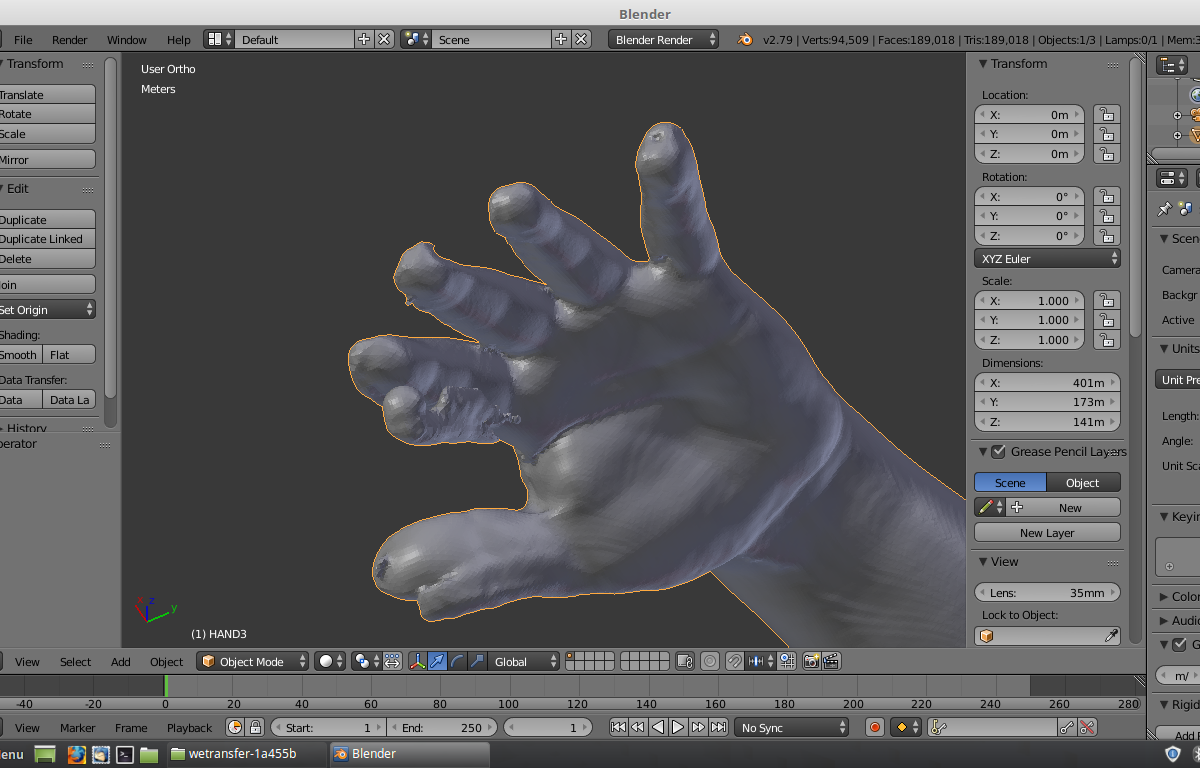Click the pin icon in Properties editor
Screen dimensions: 1200x768
coord(1164,209)
